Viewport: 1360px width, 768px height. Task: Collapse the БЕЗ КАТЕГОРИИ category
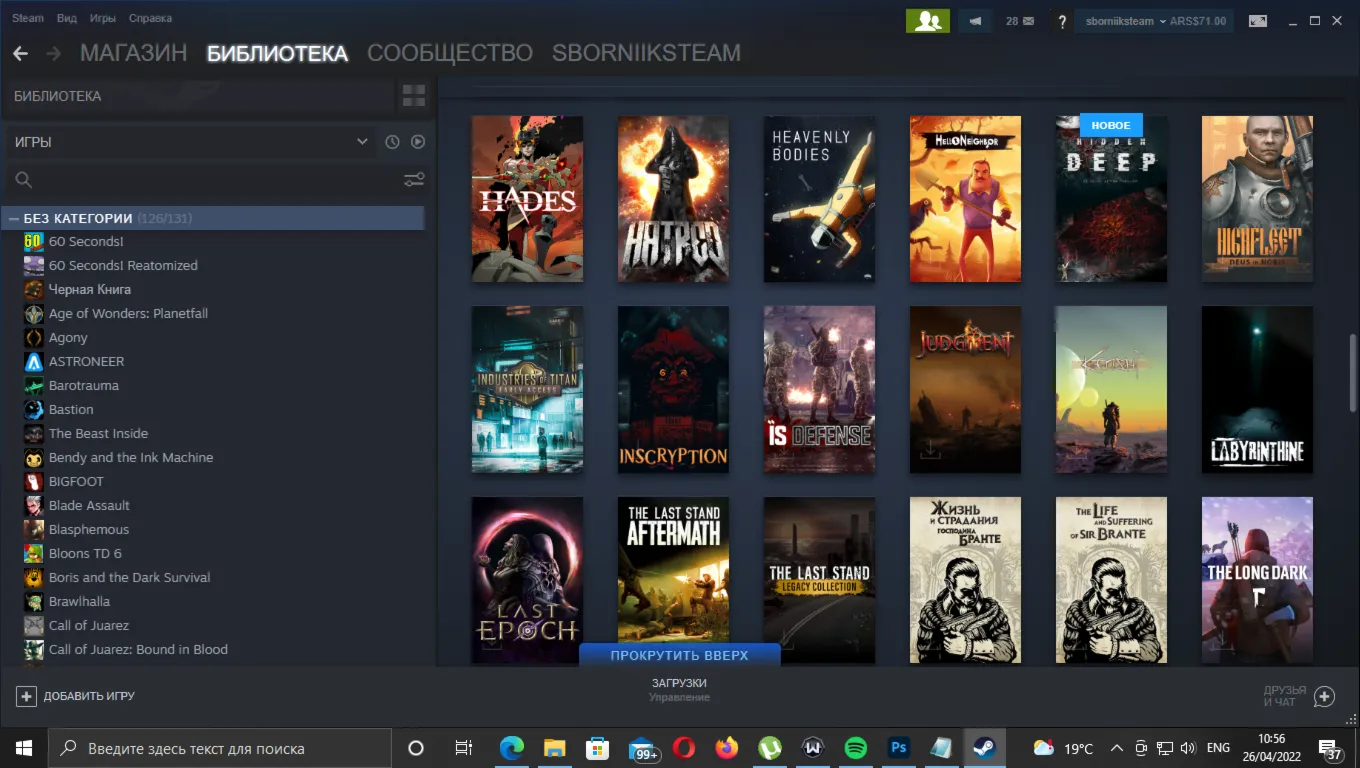pos(15,218)
